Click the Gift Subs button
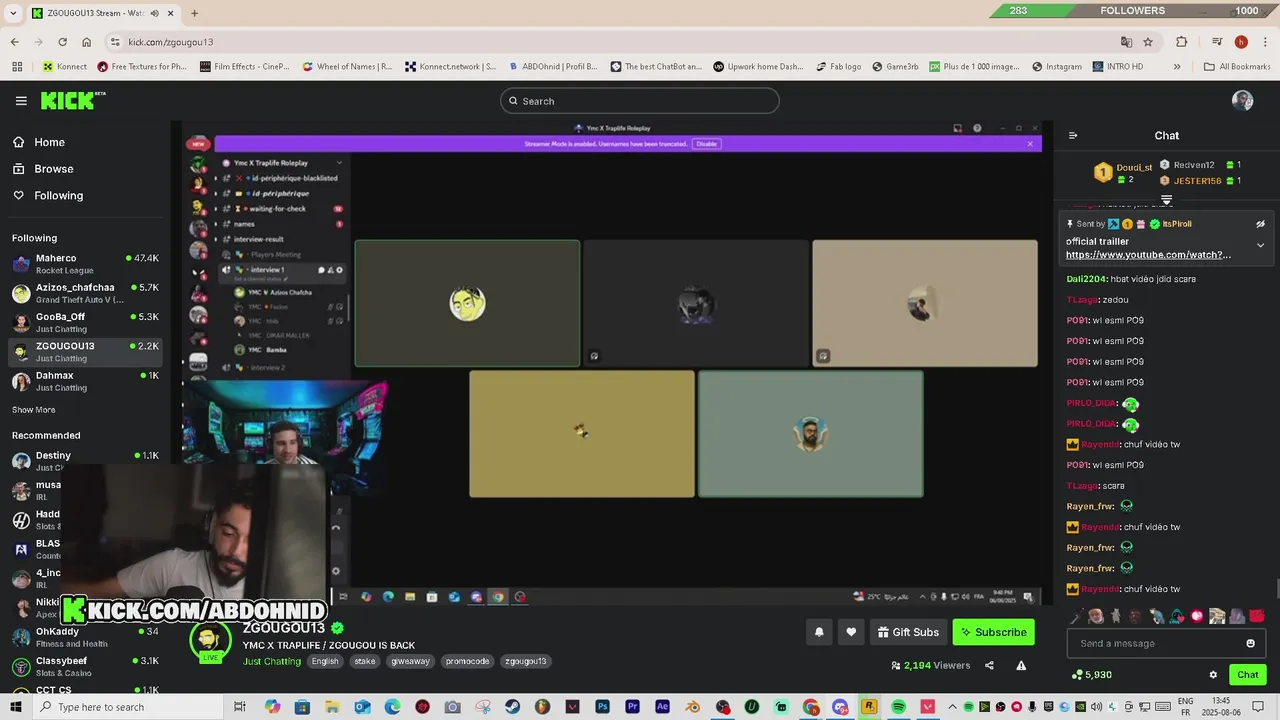Viewport: 1280px width, 720px height. [908, 632]
